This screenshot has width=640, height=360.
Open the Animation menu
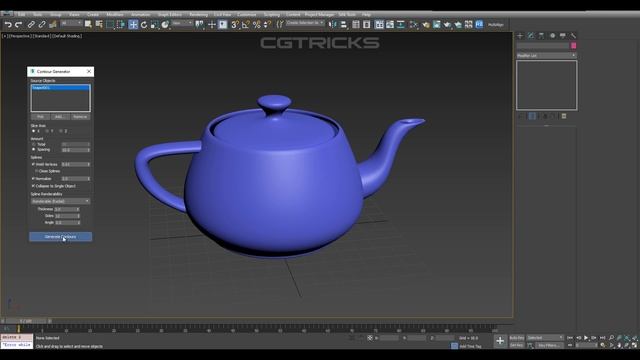[140, 15]
